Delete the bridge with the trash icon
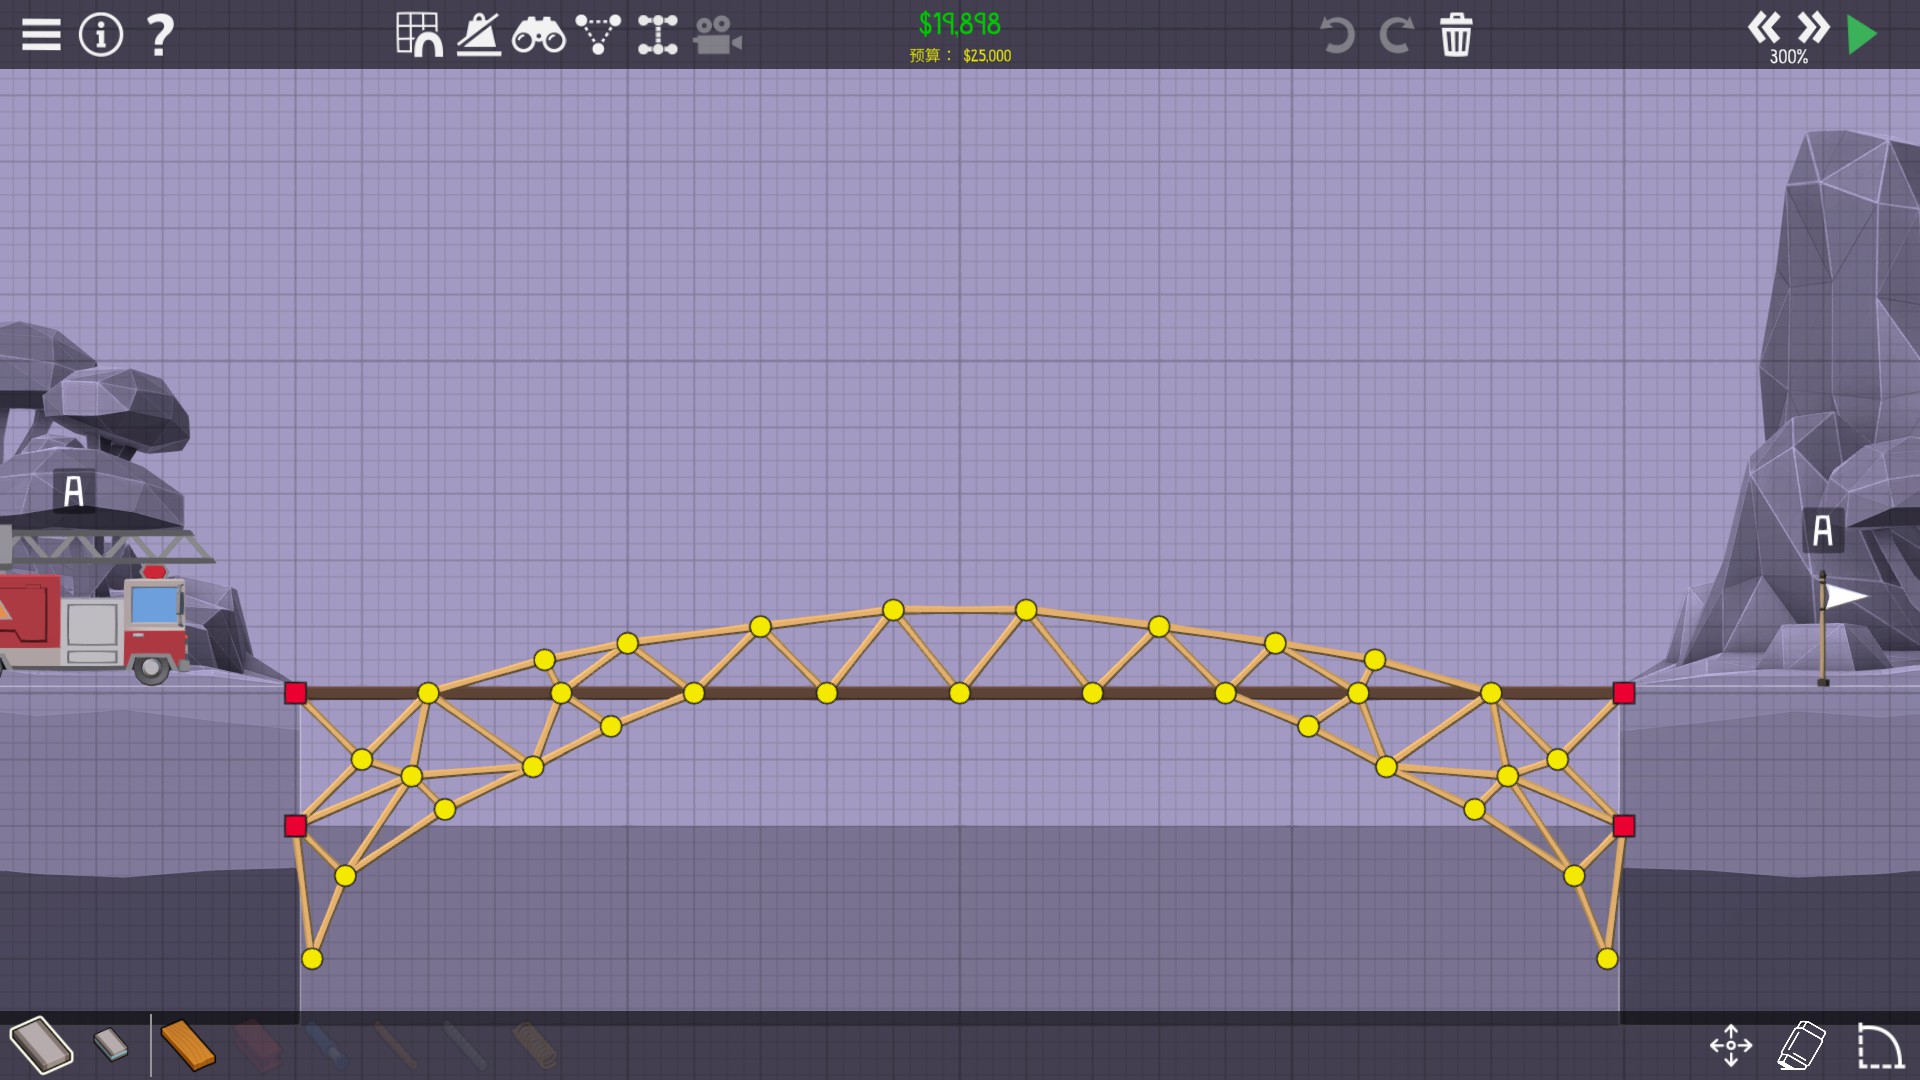Image resolution: width=1920 pixels, height=1080 pixels. pyautogui.click(x=1456, y=35)
